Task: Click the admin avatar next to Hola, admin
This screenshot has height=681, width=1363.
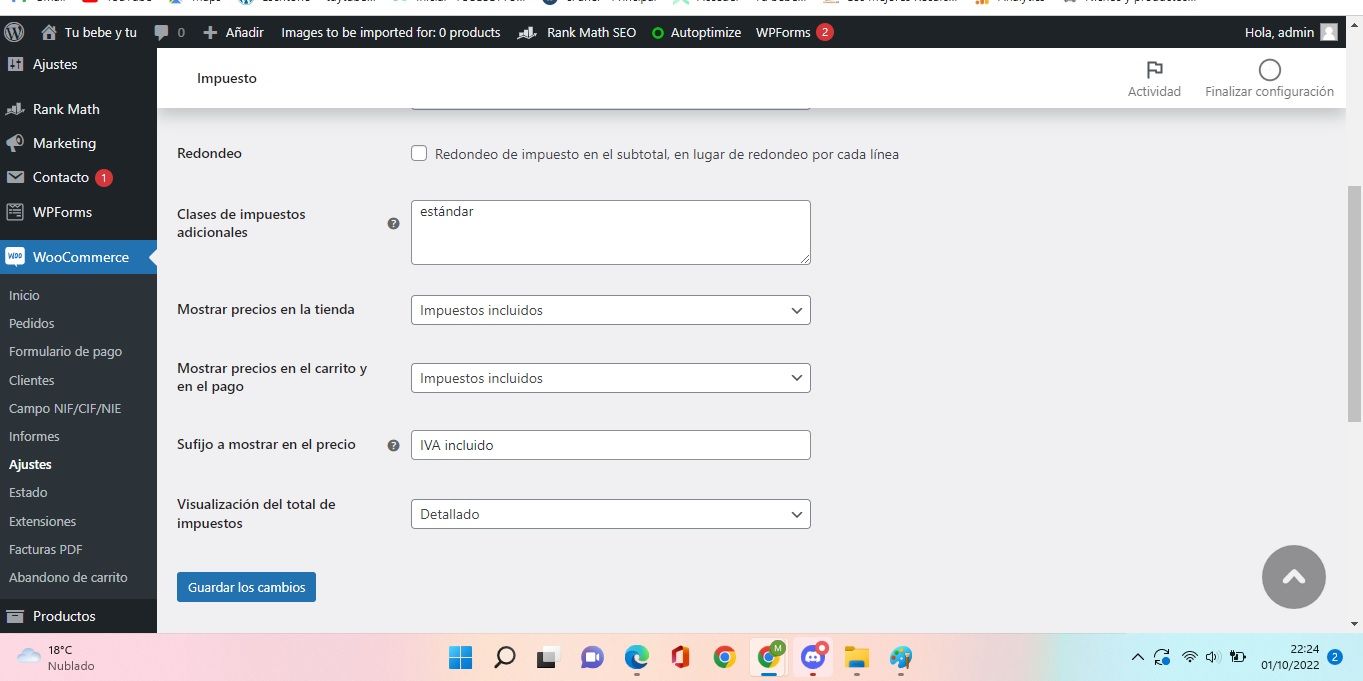Action: point(1329,32)
